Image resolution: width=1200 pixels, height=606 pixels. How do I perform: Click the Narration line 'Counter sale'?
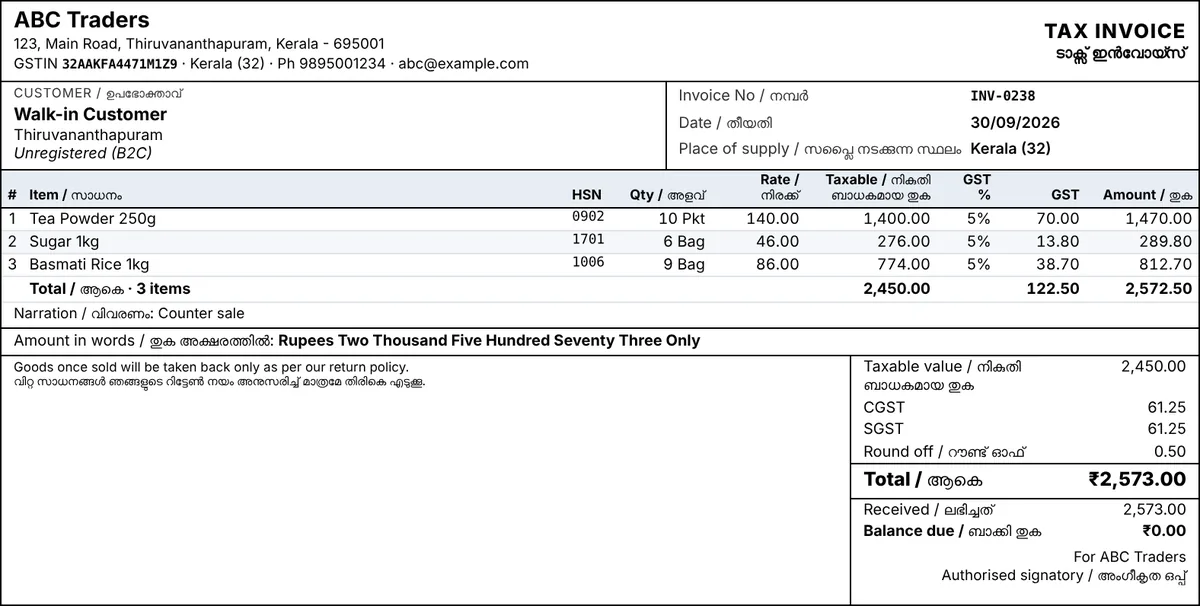pyautogui.click(x=129, y=313)
